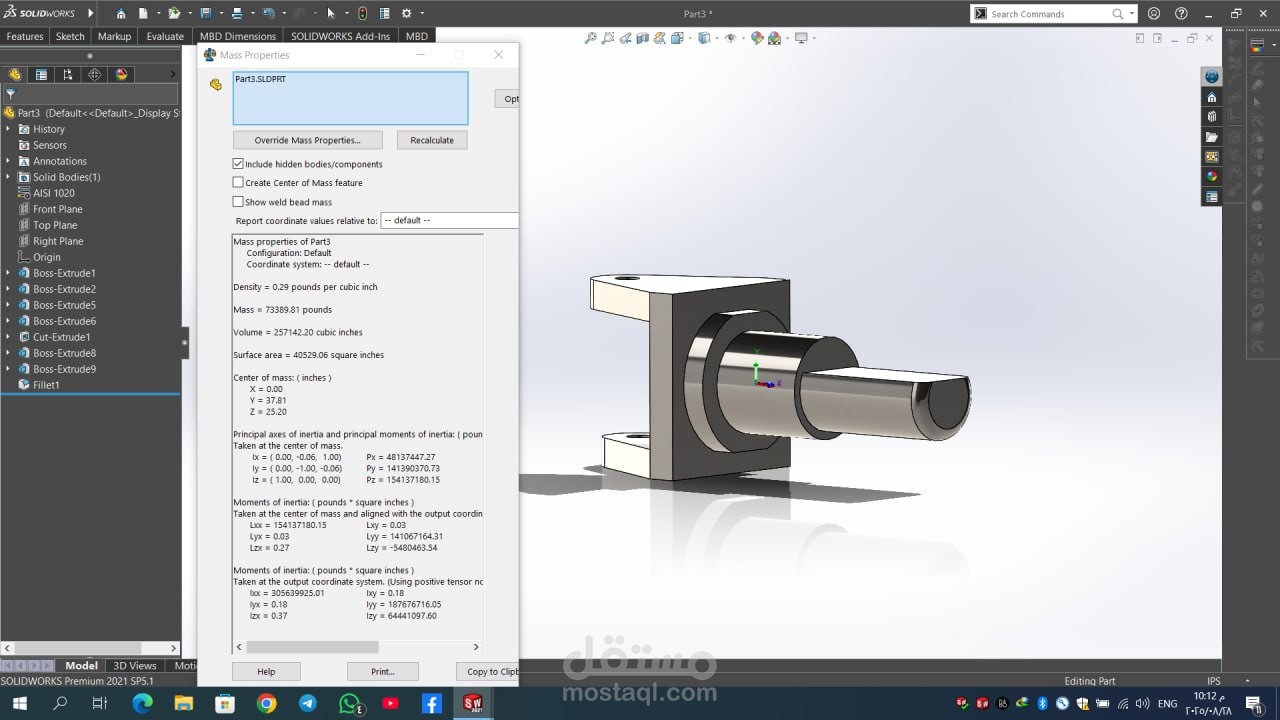Click the Rebuild traffic light icon
Image resolution: width=1280 pixels, height=720 pixels.
[x=362, y=14]
